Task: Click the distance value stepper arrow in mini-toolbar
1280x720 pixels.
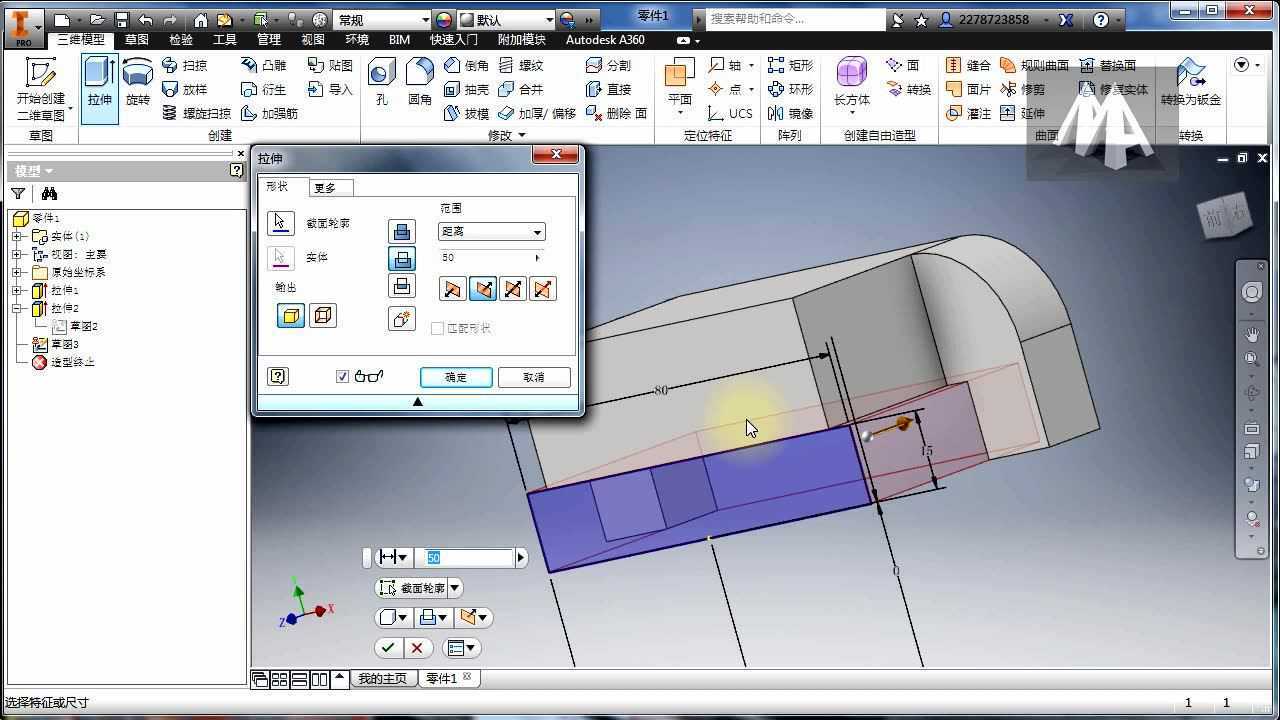Action: tap(519, 557)
